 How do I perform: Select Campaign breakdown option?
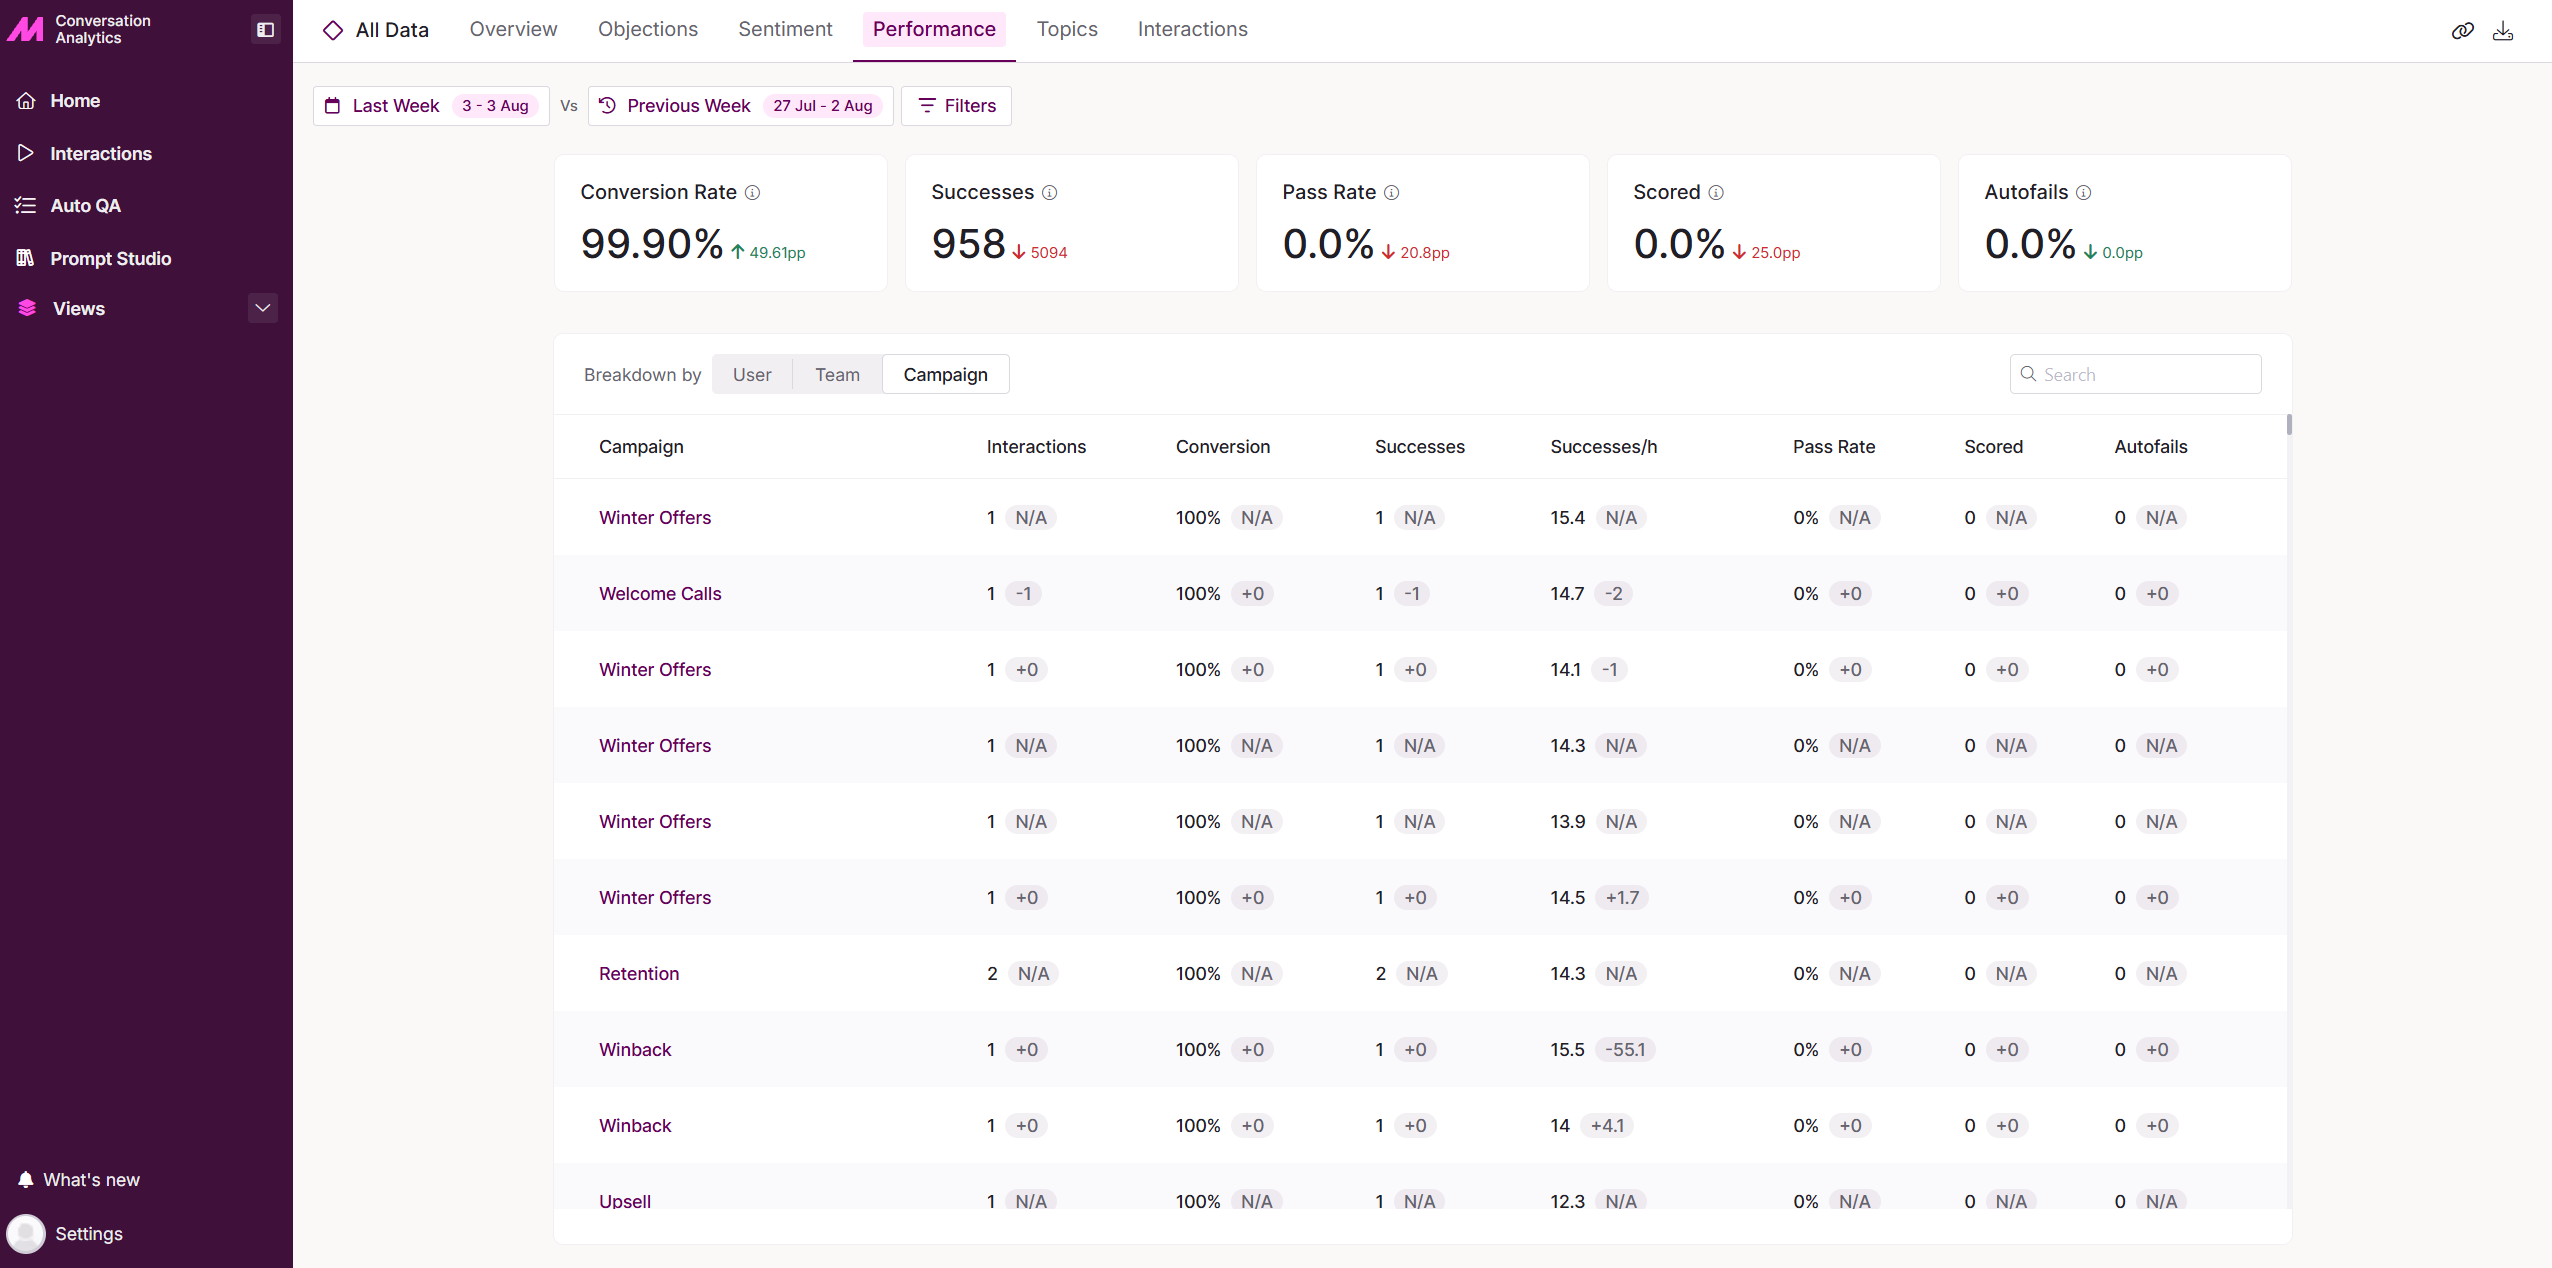coord(945,375)
